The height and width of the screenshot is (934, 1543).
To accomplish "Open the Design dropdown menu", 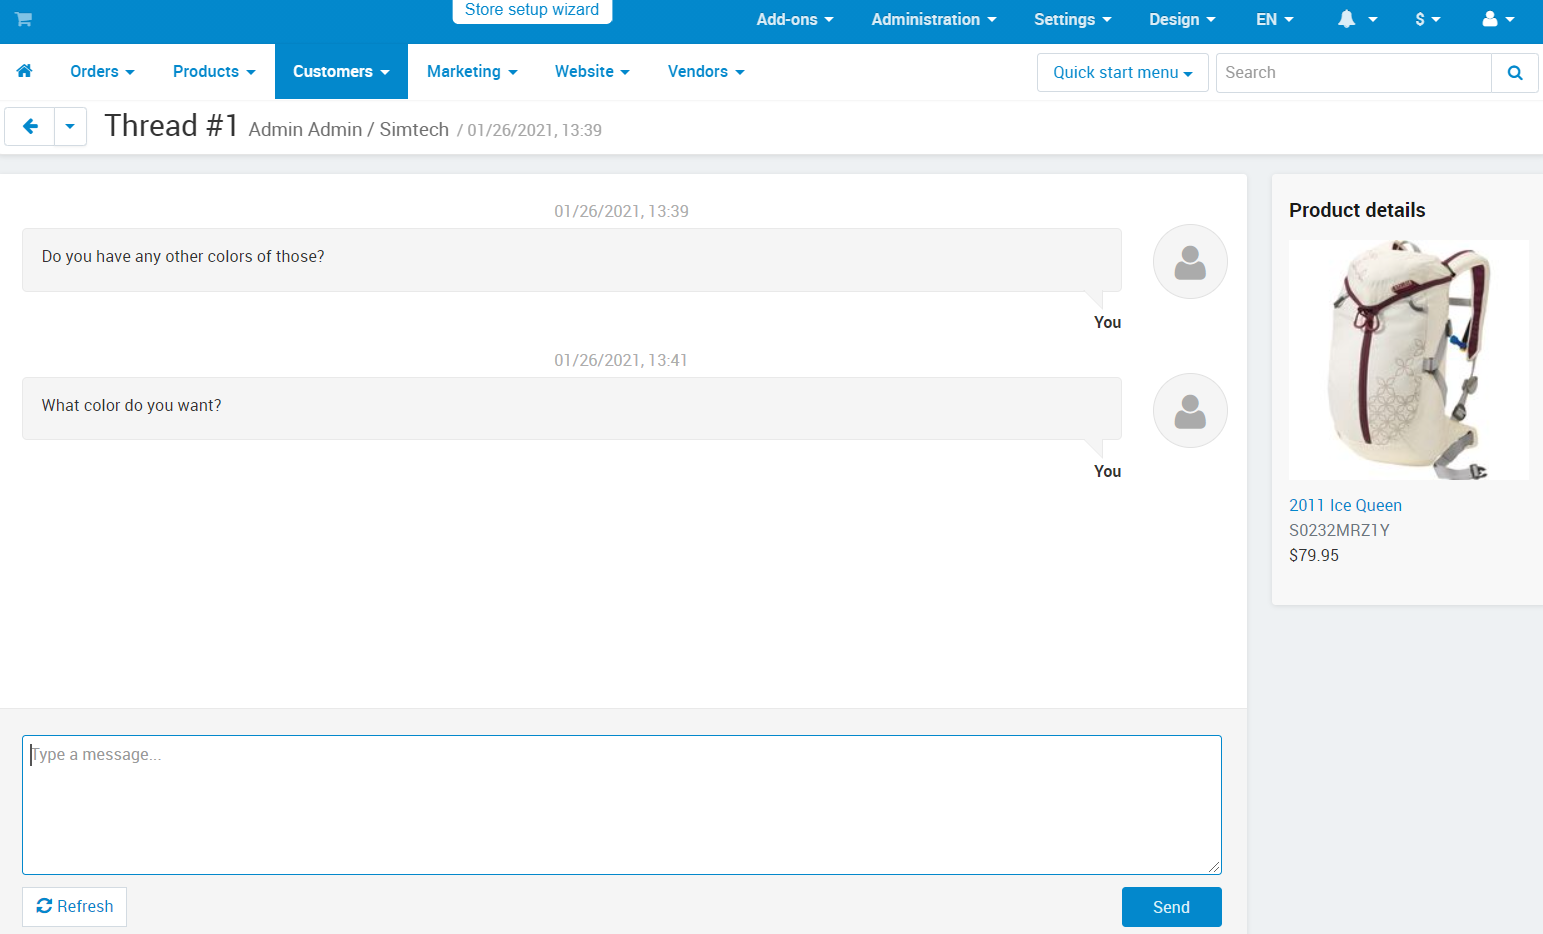I will [x=1183, y=19].
